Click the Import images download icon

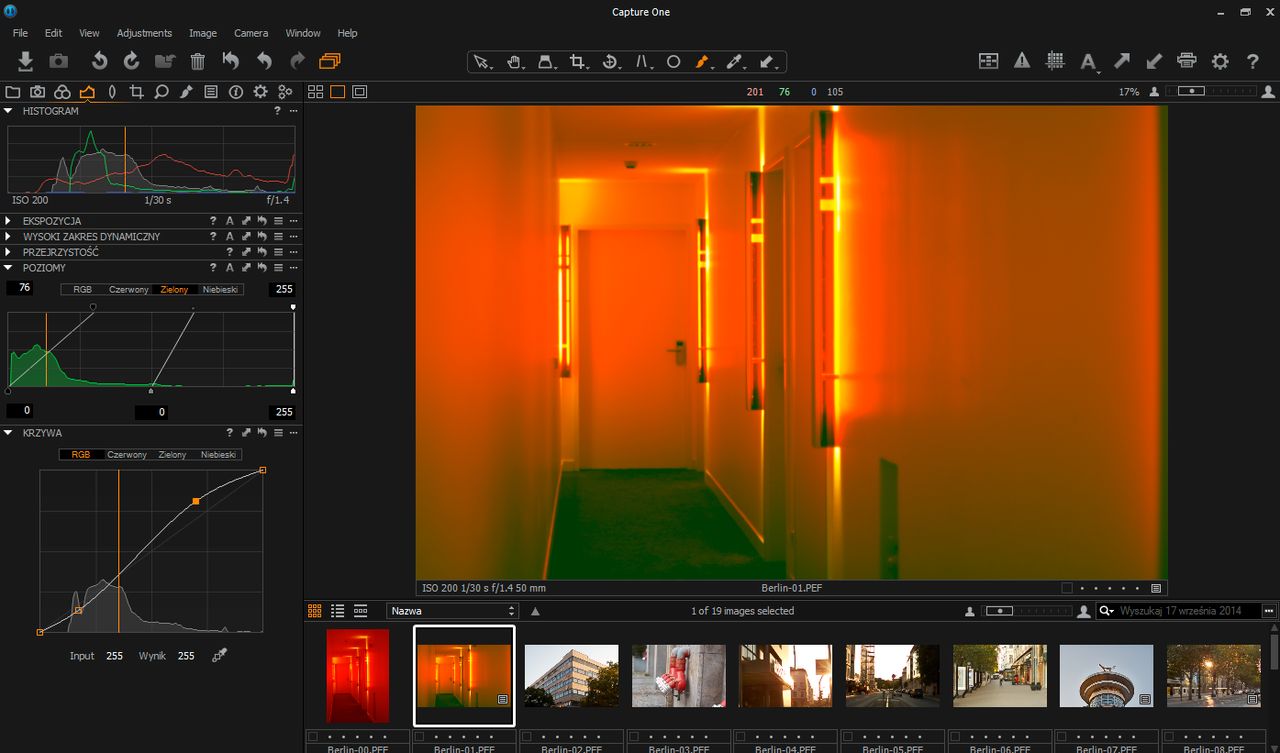pyautogui.click(x=26, y=61)
